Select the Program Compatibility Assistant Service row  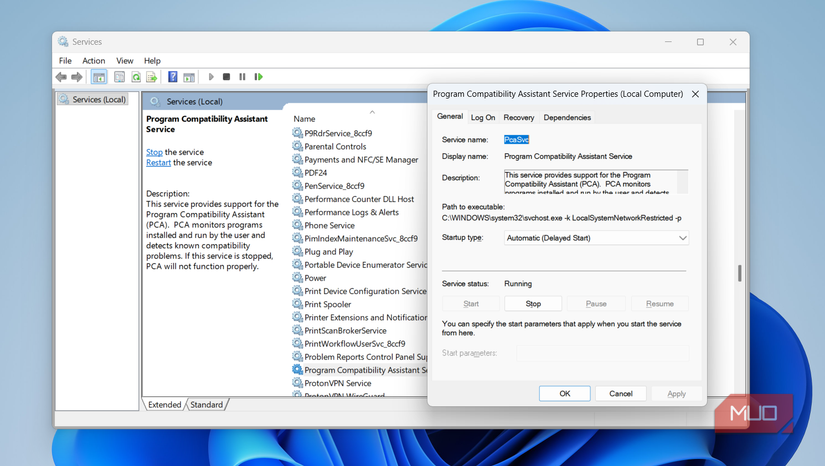360,370
